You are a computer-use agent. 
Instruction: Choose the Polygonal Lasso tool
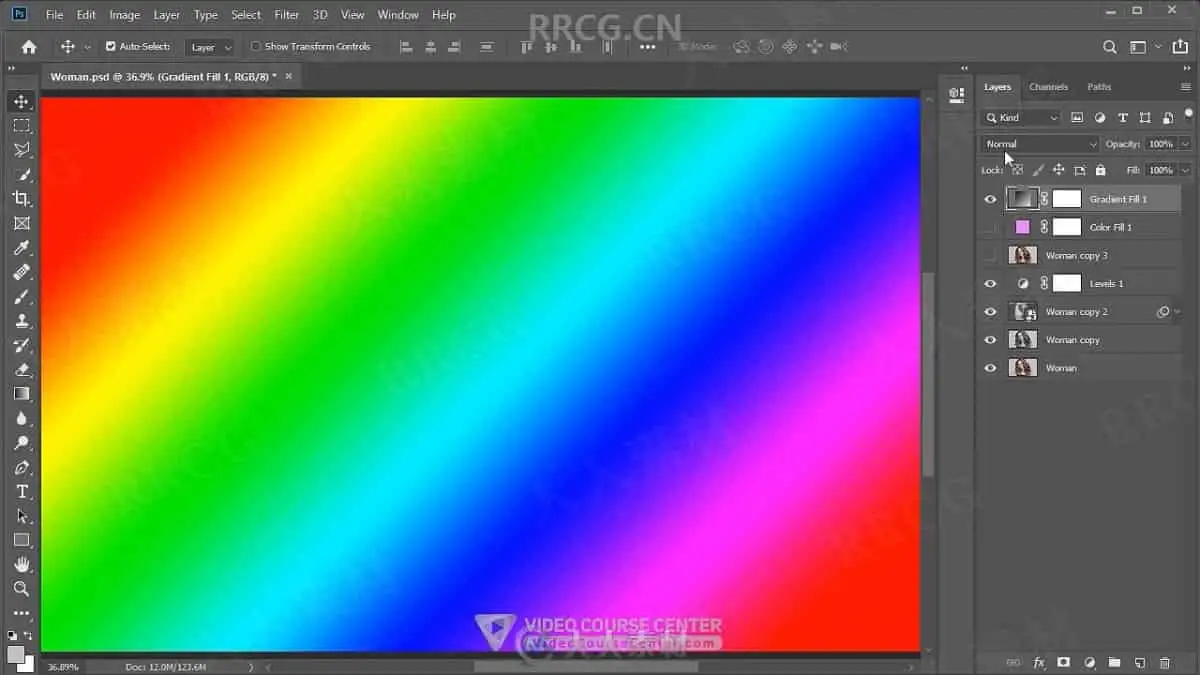tap(22, 150)
